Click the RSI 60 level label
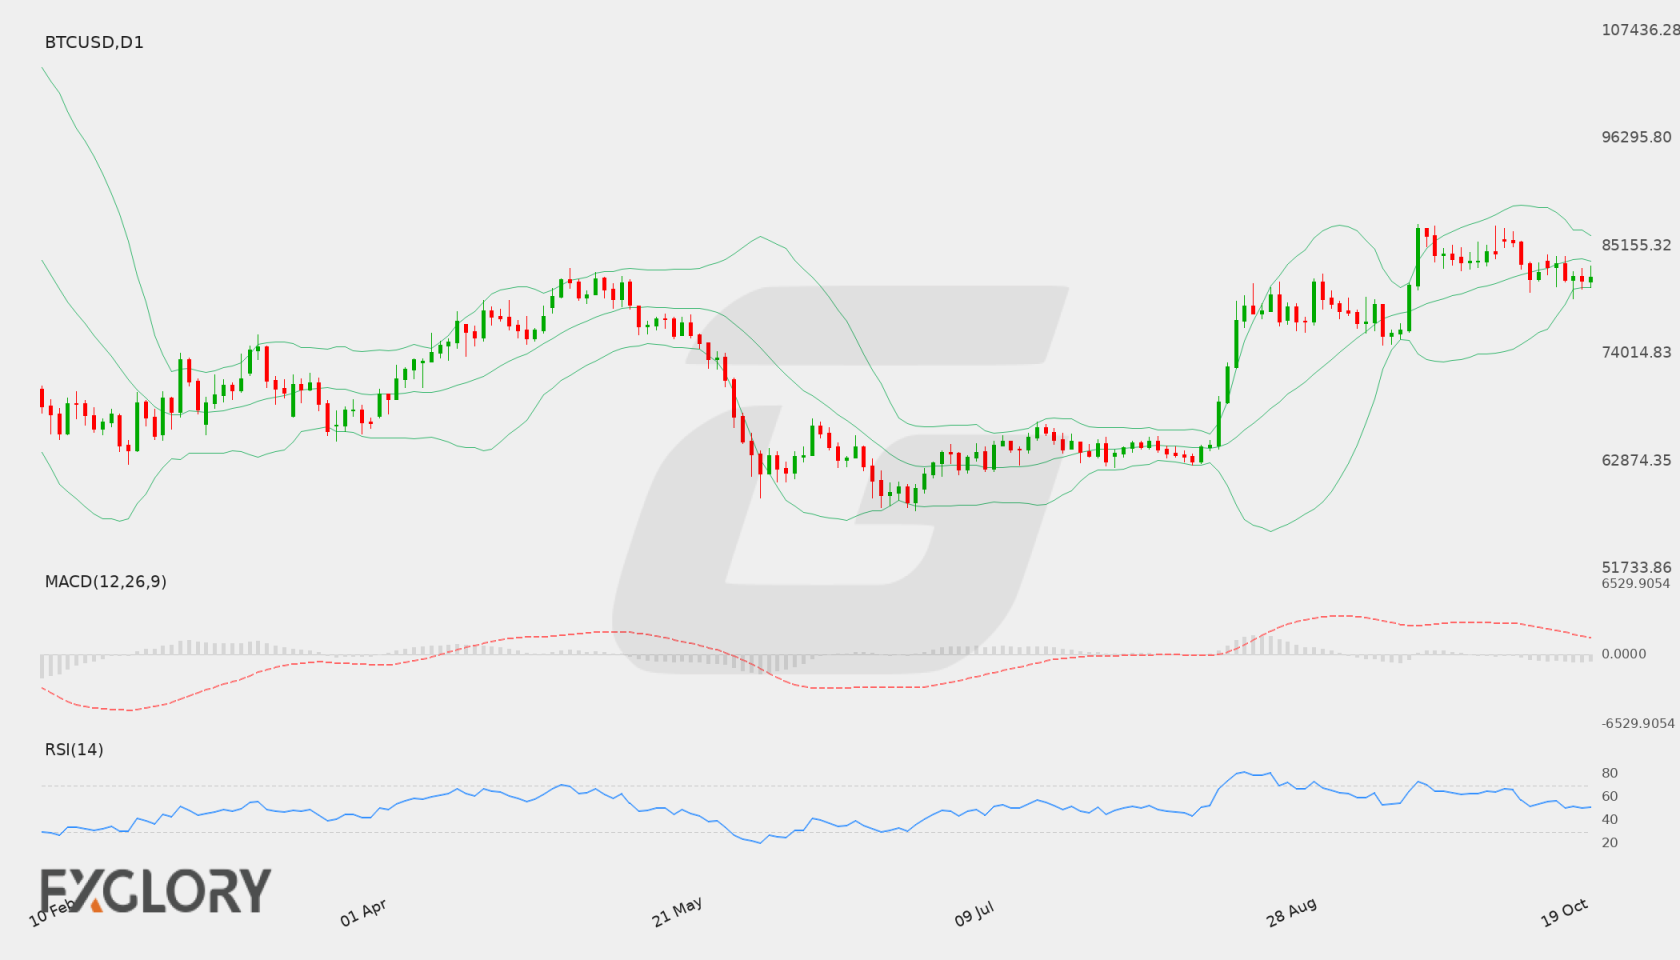This screenshot has width=1680, height=960. pos(1609,796)
